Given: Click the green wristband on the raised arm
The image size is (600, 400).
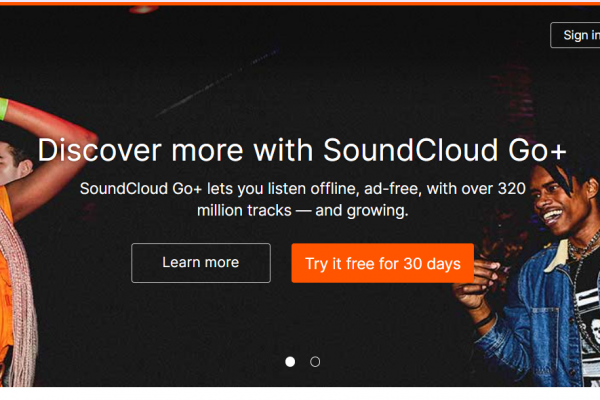Looking at the screenshot, I should (x=3, y=108).
